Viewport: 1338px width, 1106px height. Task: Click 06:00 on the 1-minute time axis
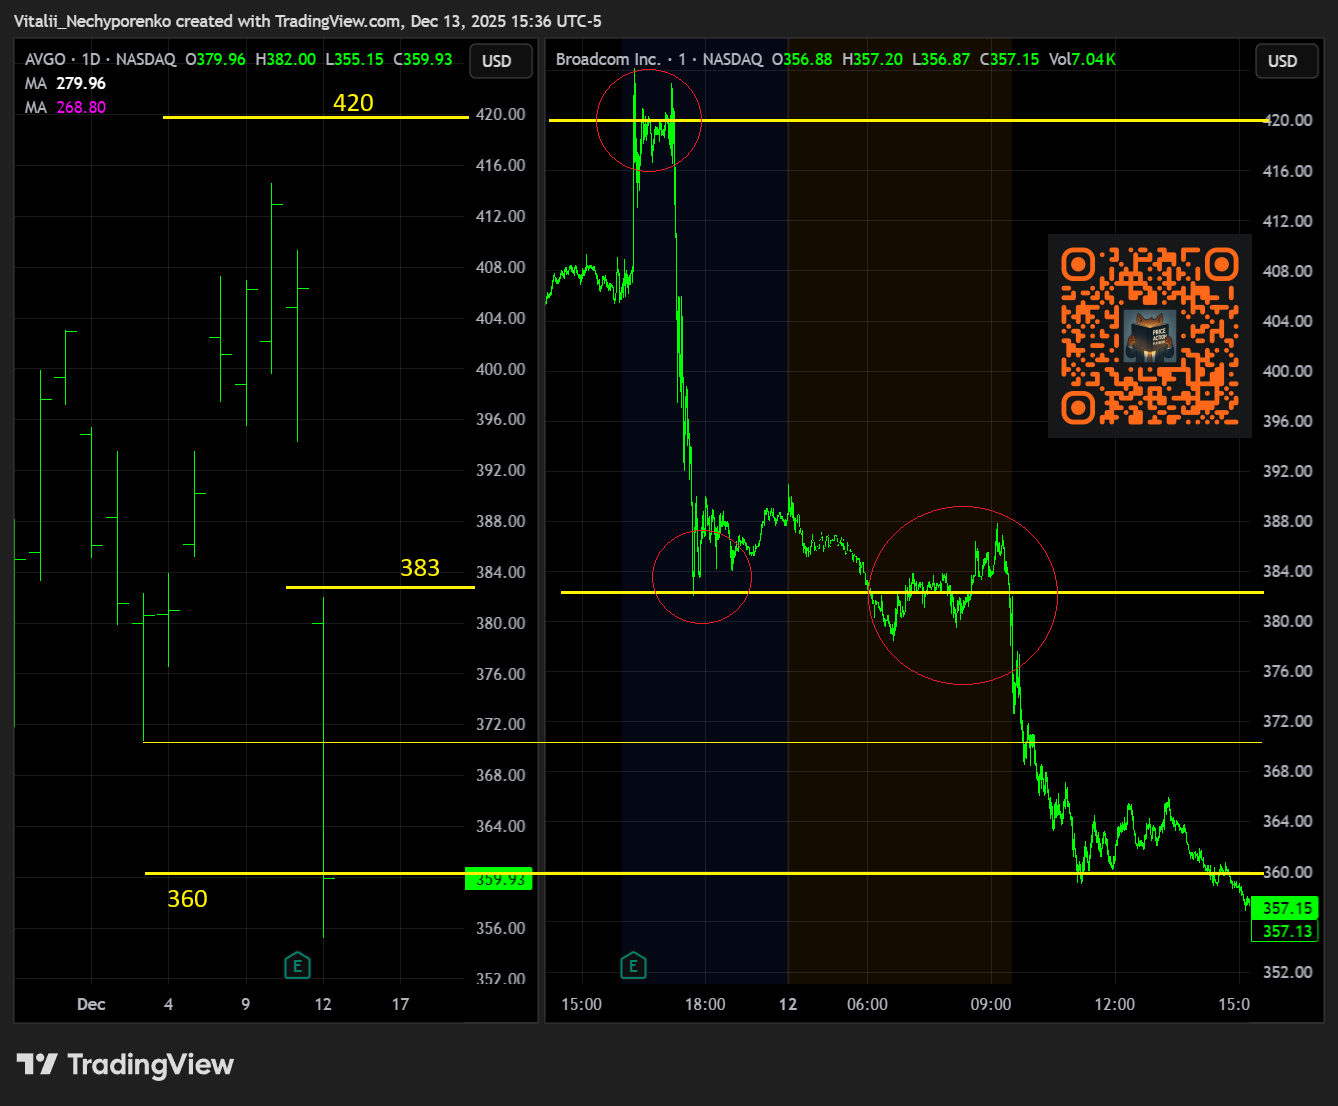[867, 1004]
